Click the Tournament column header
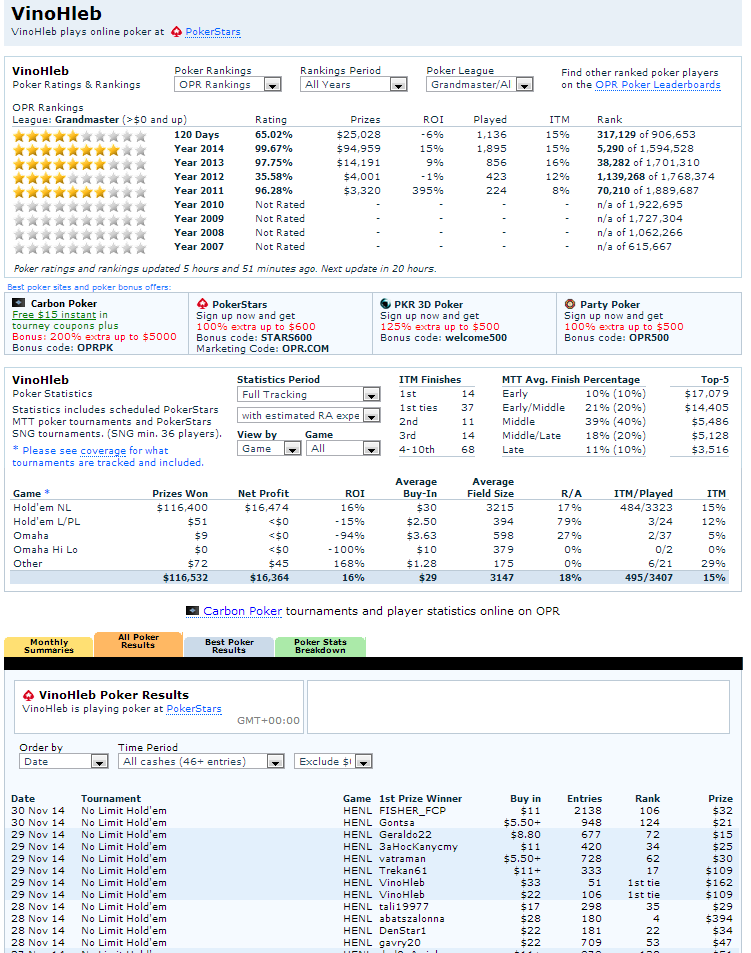This screenshot has height=953, width=751. tap(111, 799)
